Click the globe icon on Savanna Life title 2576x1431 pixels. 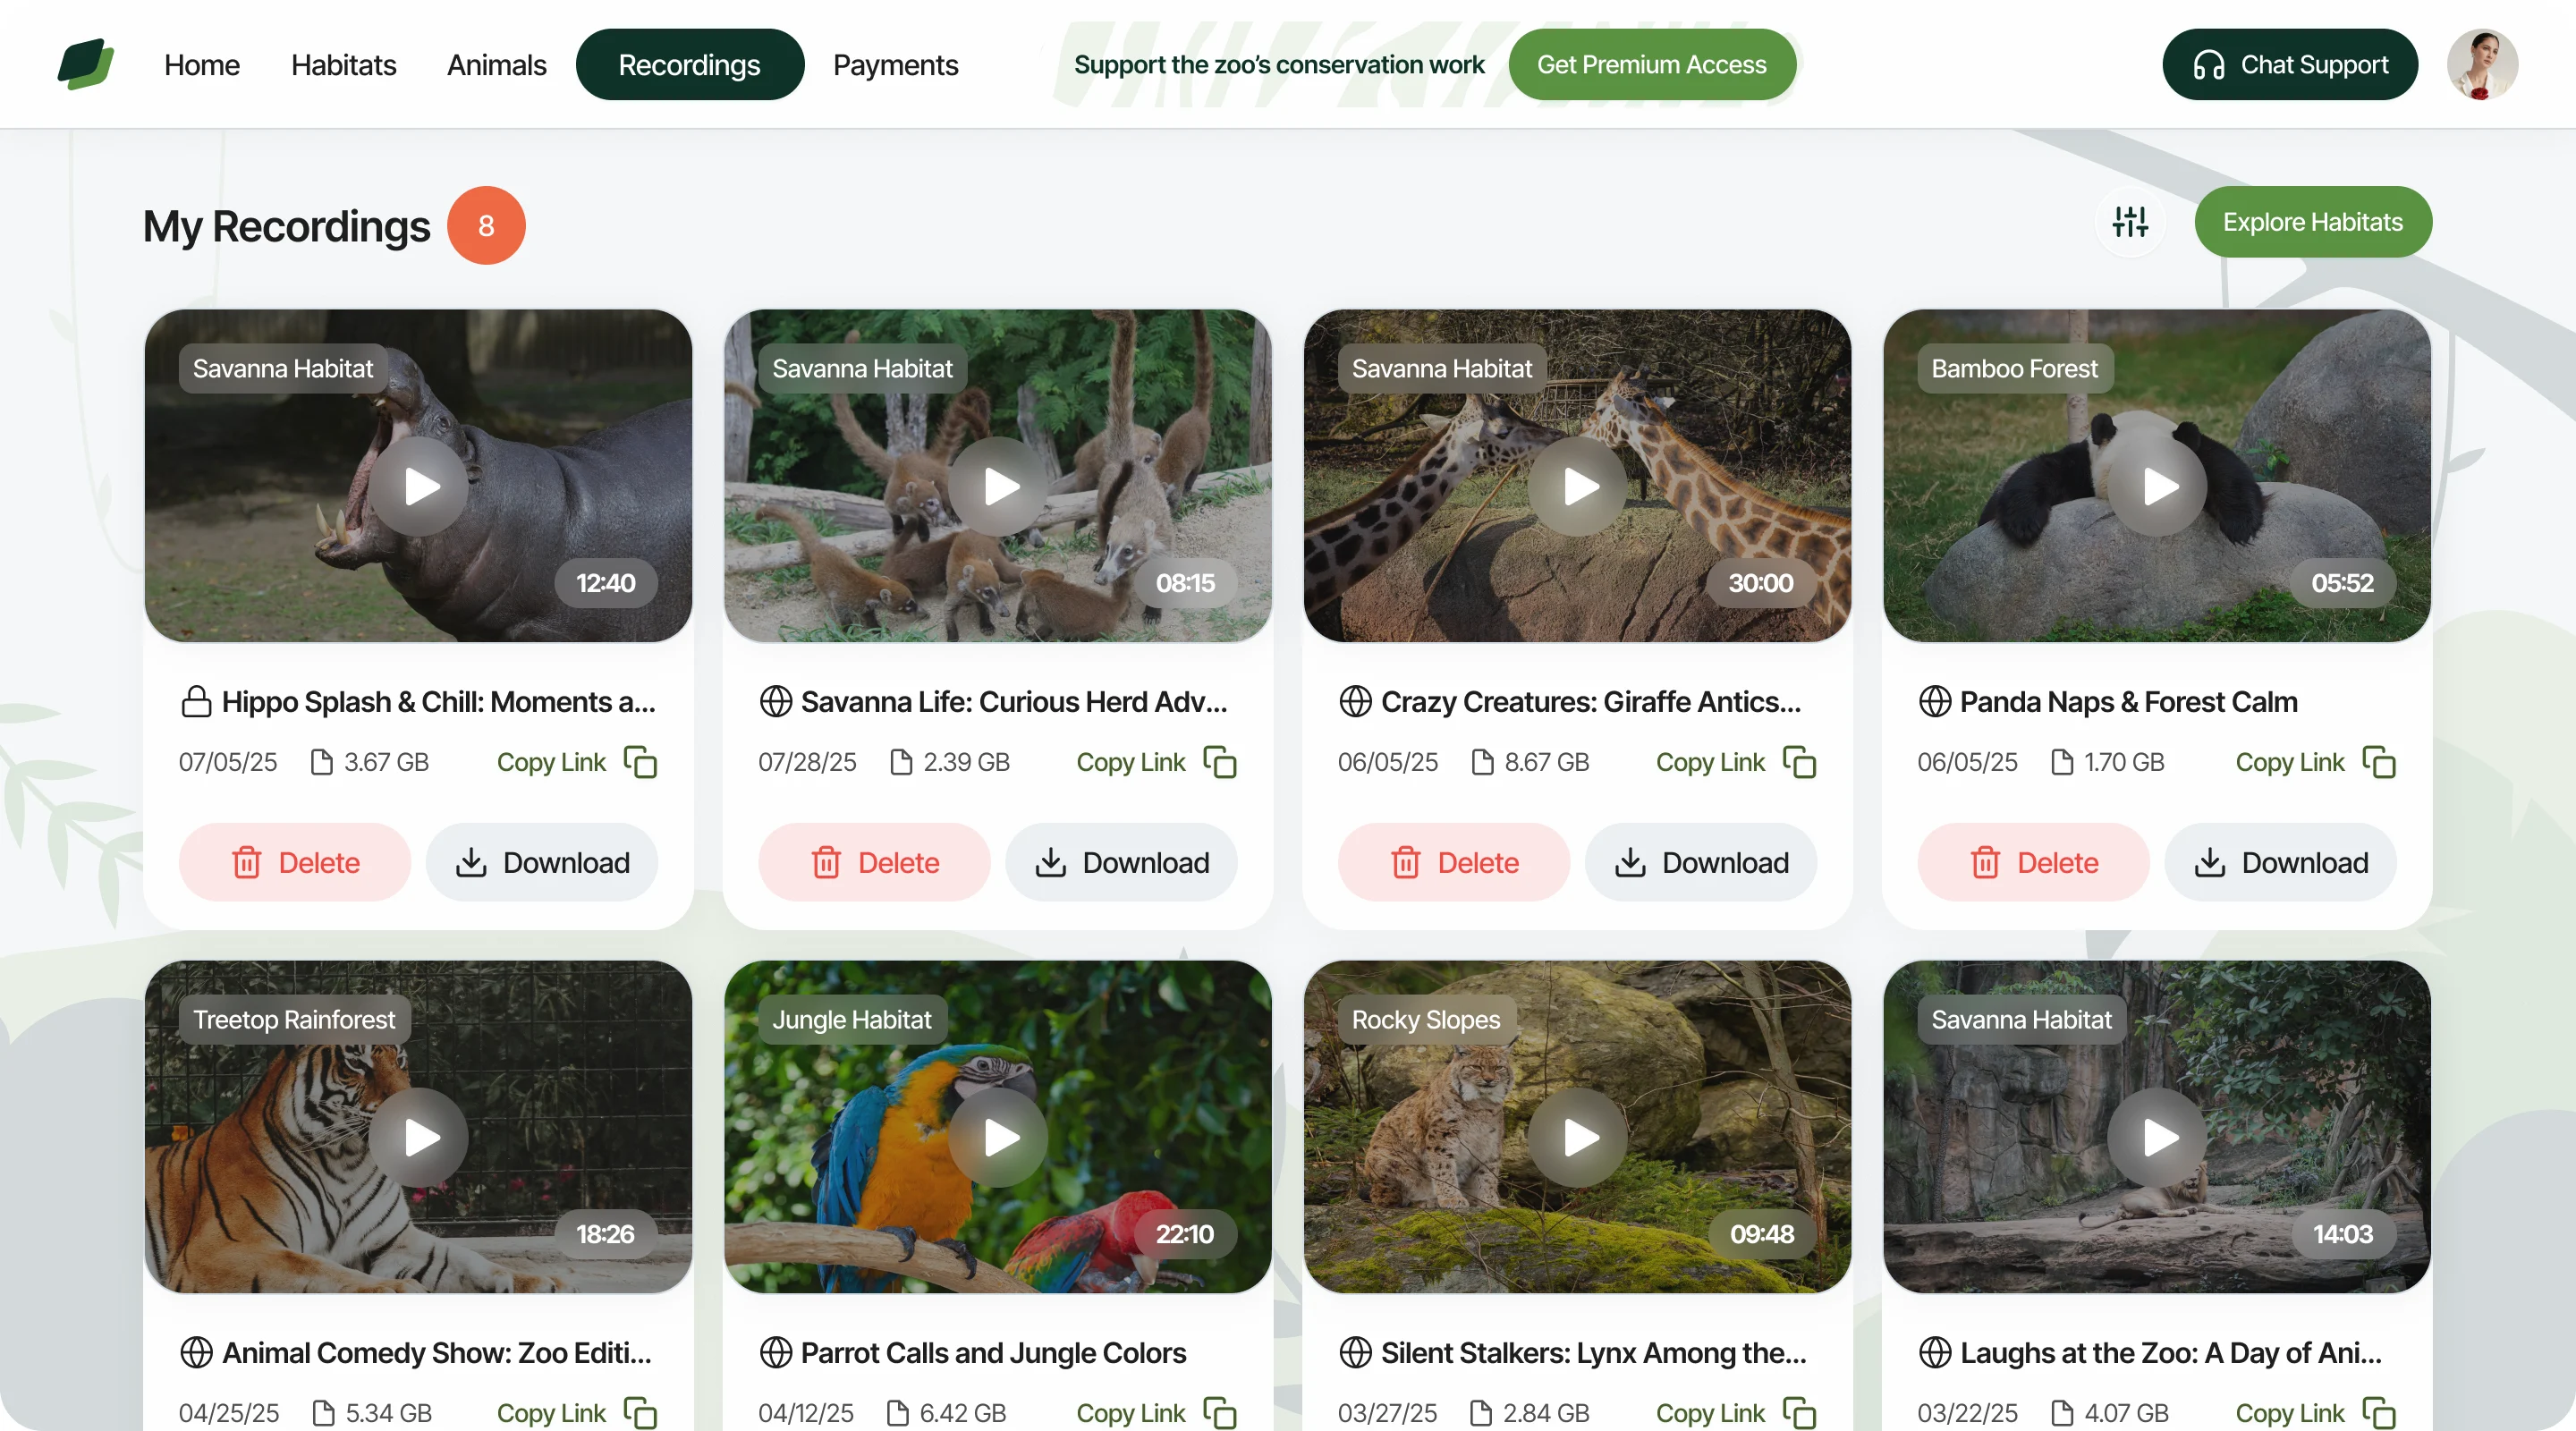(x=776, y=702)
